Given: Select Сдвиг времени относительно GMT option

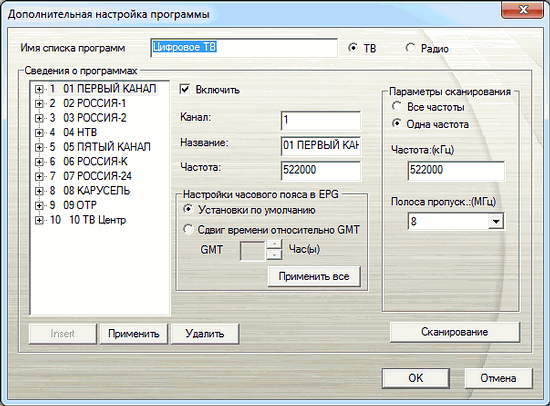Looking at the screenshot, I should [188, 229].
